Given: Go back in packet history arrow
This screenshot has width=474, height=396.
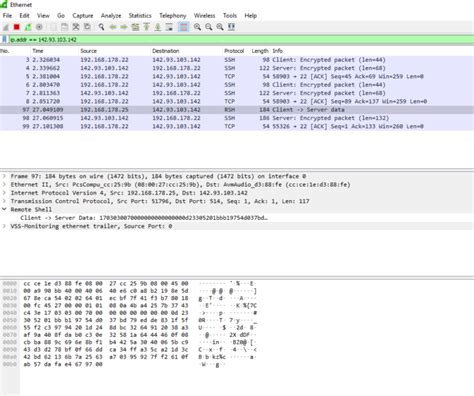Looking at the screenshot, I should point(113,27).
